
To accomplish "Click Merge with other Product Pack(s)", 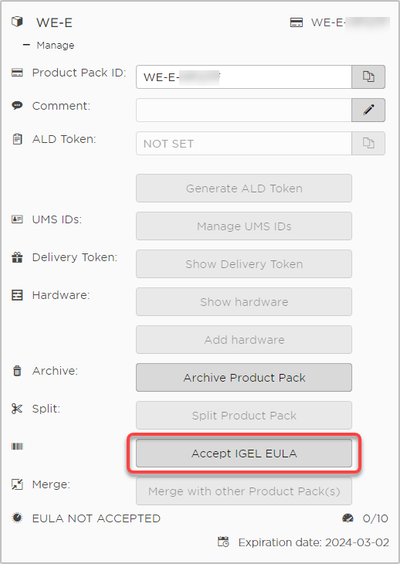I will (x=244, y=491).
